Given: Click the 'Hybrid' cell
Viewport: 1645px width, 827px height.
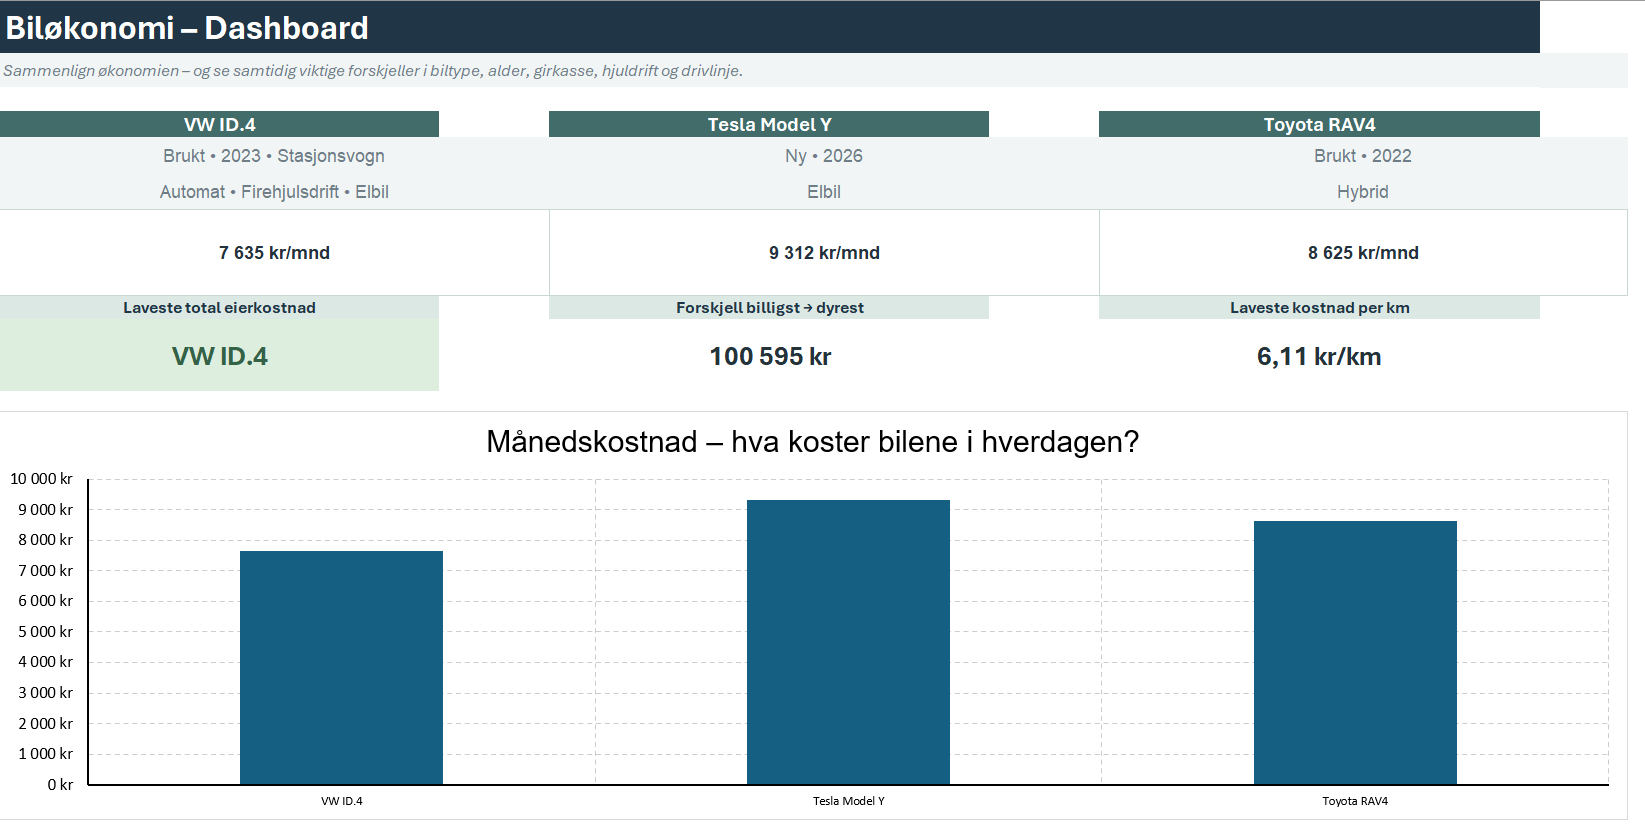Looking at the screenshot, I should (1363, 192).
